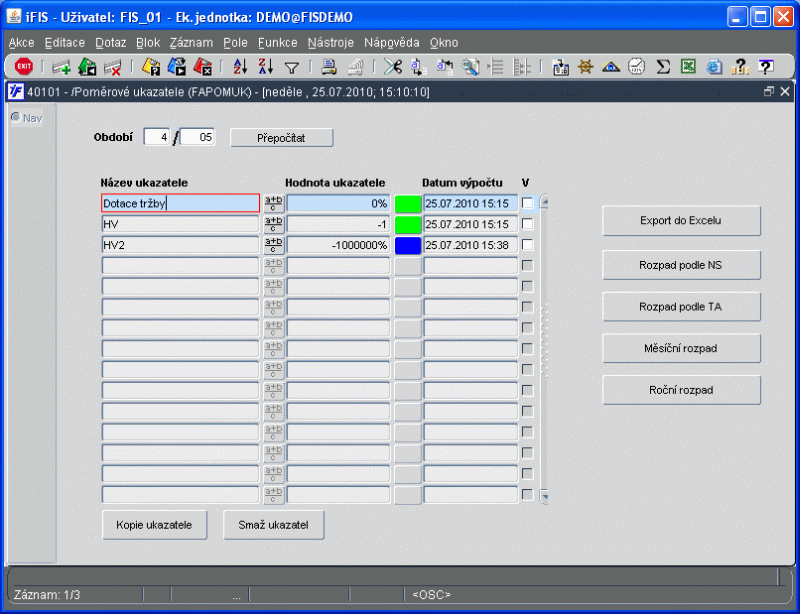The width and height of the screenshot is (800, 614).
Task: Open formula a+b/c button for HV row
Action: click(273, 224)
